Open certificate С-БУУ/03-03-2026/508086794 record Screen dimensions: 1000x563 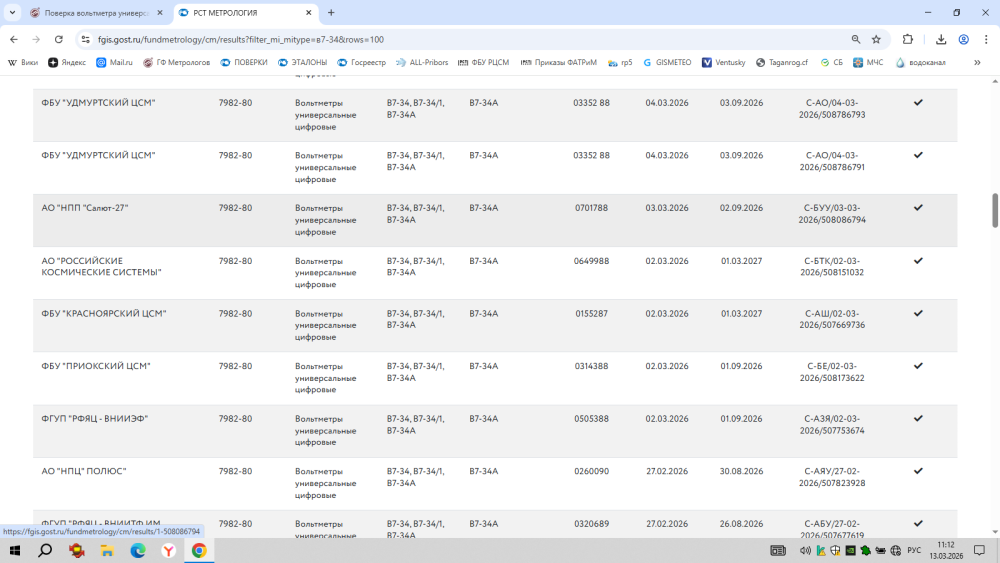(x=834, y=214)
